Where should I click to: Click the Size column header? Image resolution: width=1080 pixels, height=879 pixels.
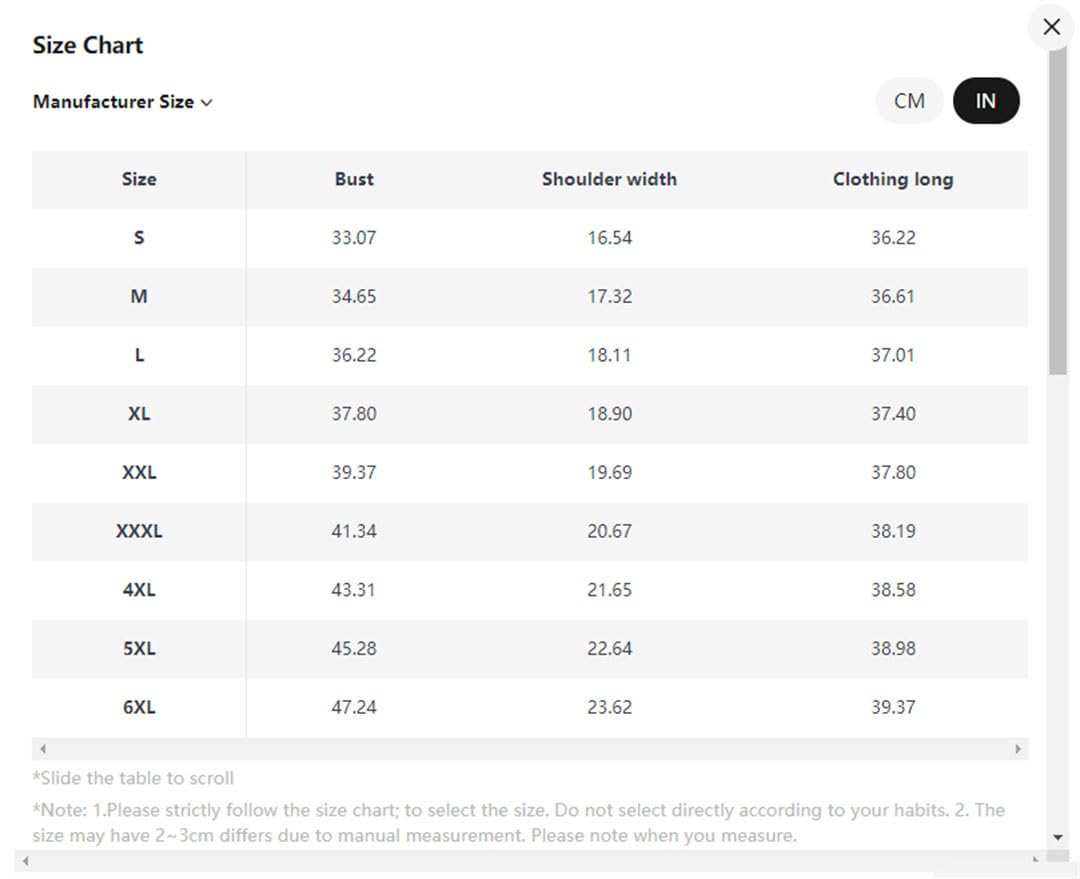pyautogui.click(x=139, y=179)
